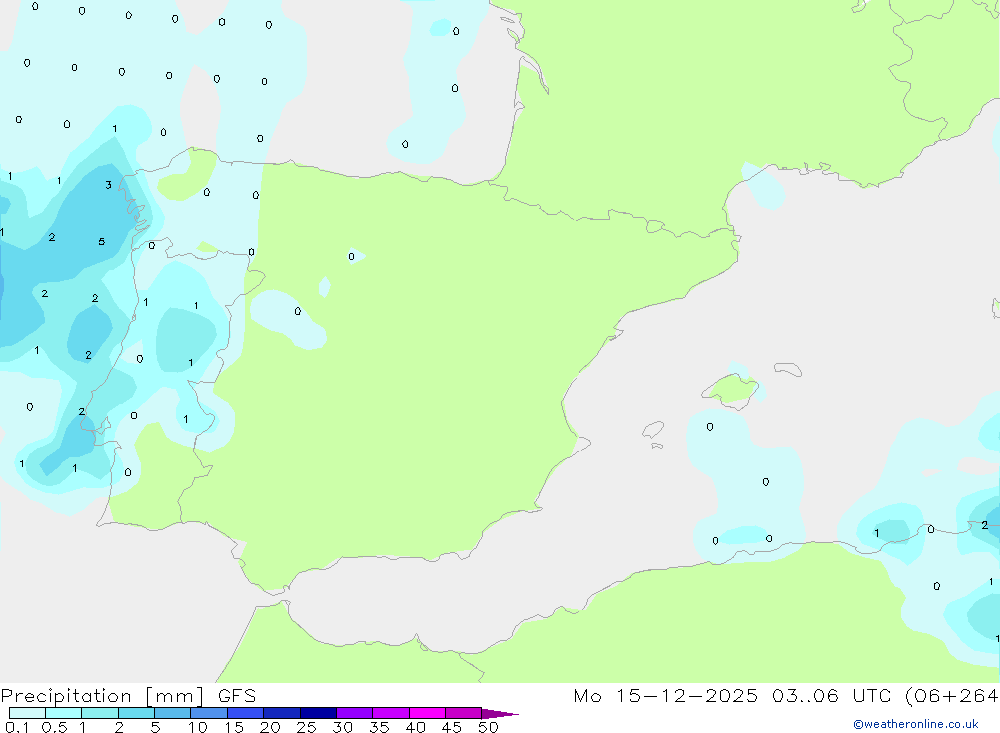Click the "GFS" model label
This screenshot has width=1000, height=733.
(237, 696)
